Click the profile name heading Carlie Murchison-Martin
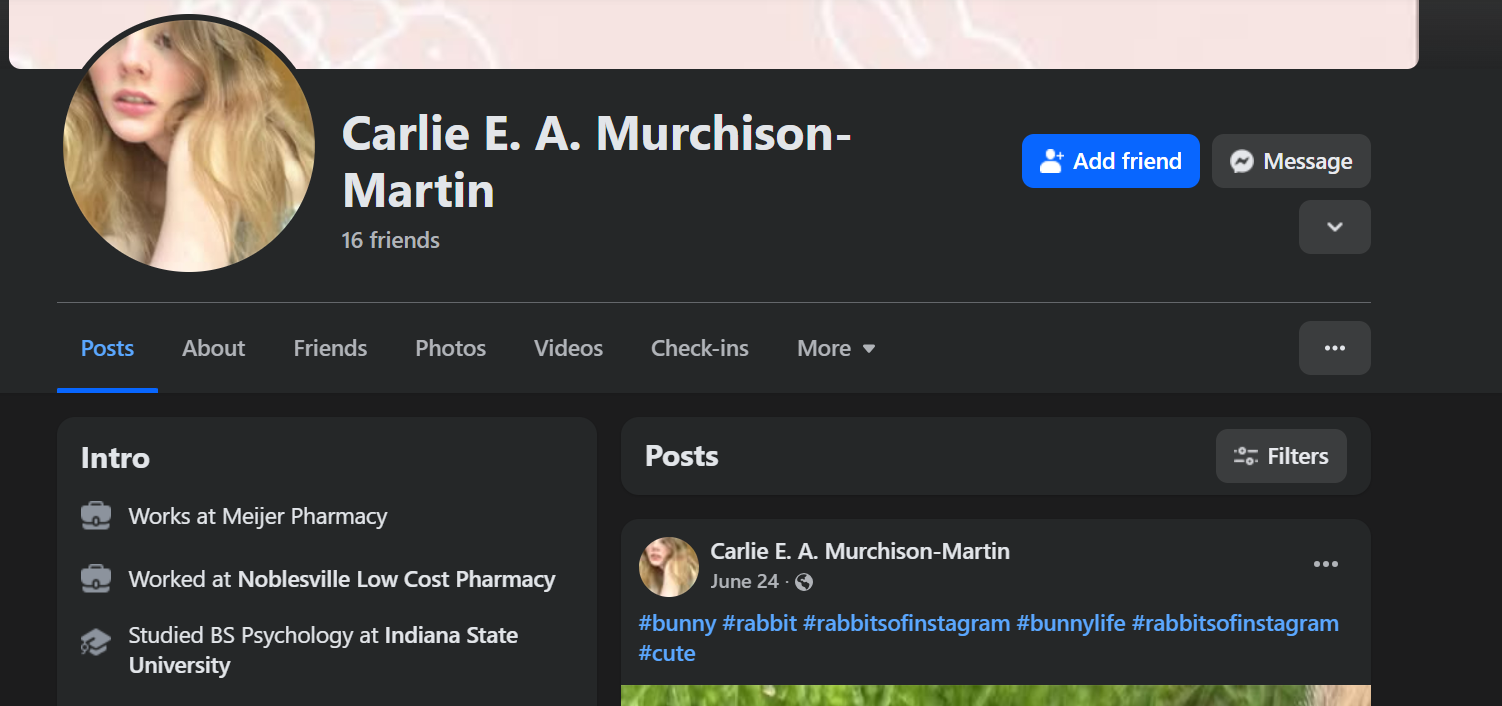The width and height of the screenshot is (1502, 706). click(x=596, y=161)
